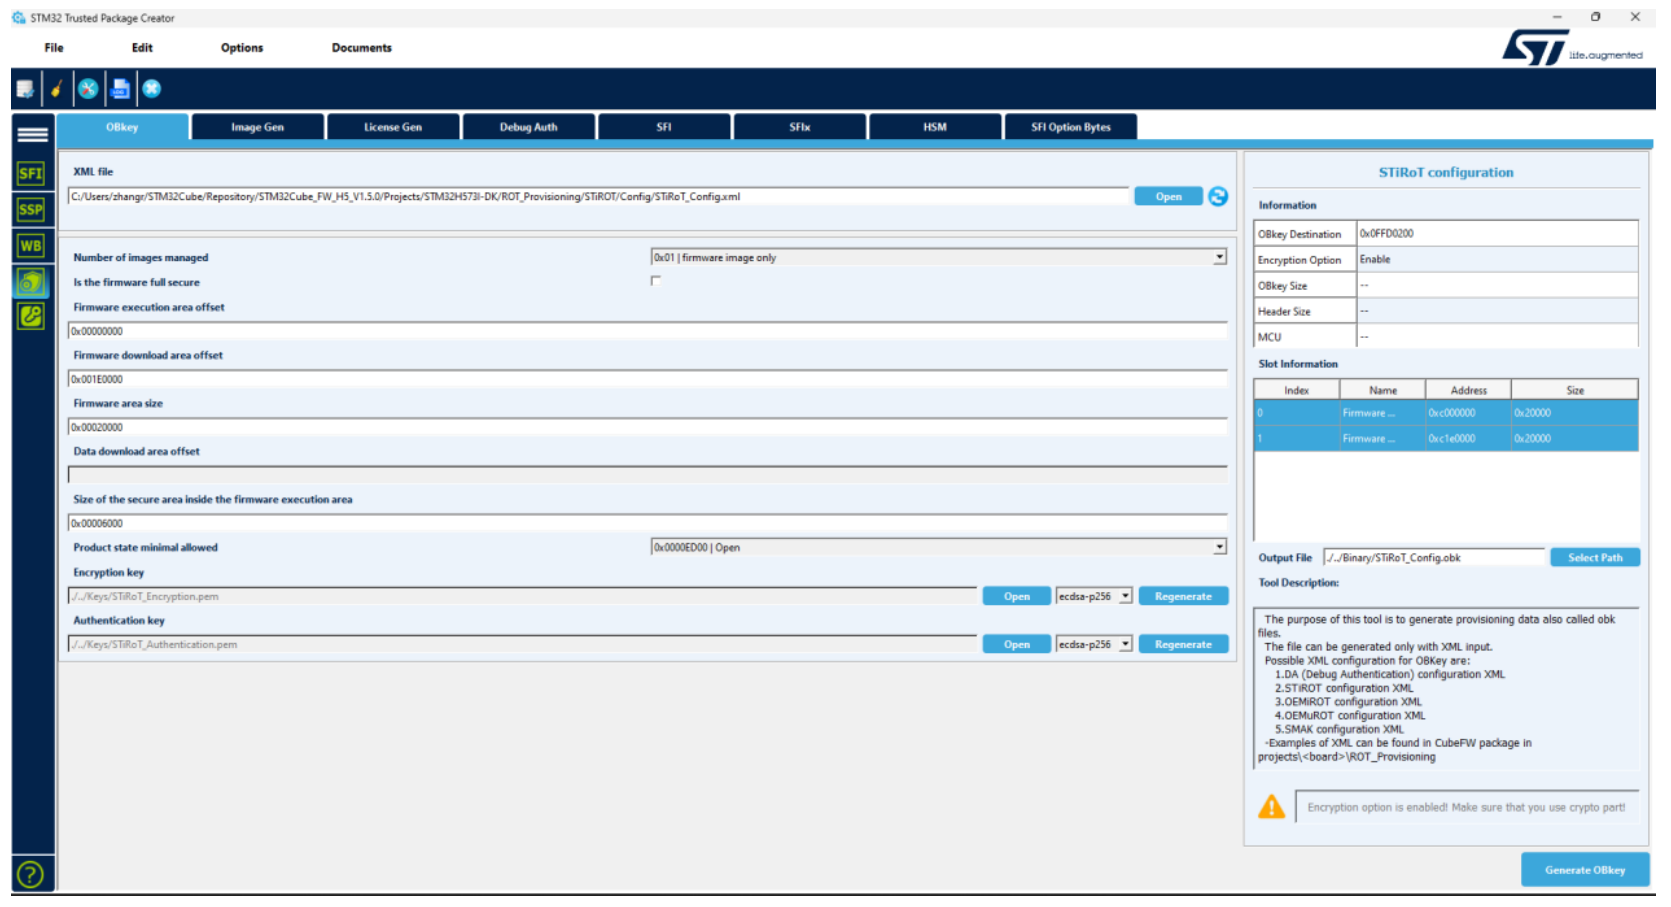Toggle 'Is the firmware full secure' checkbox
The image size is (1671, 907).
point(656,281)
